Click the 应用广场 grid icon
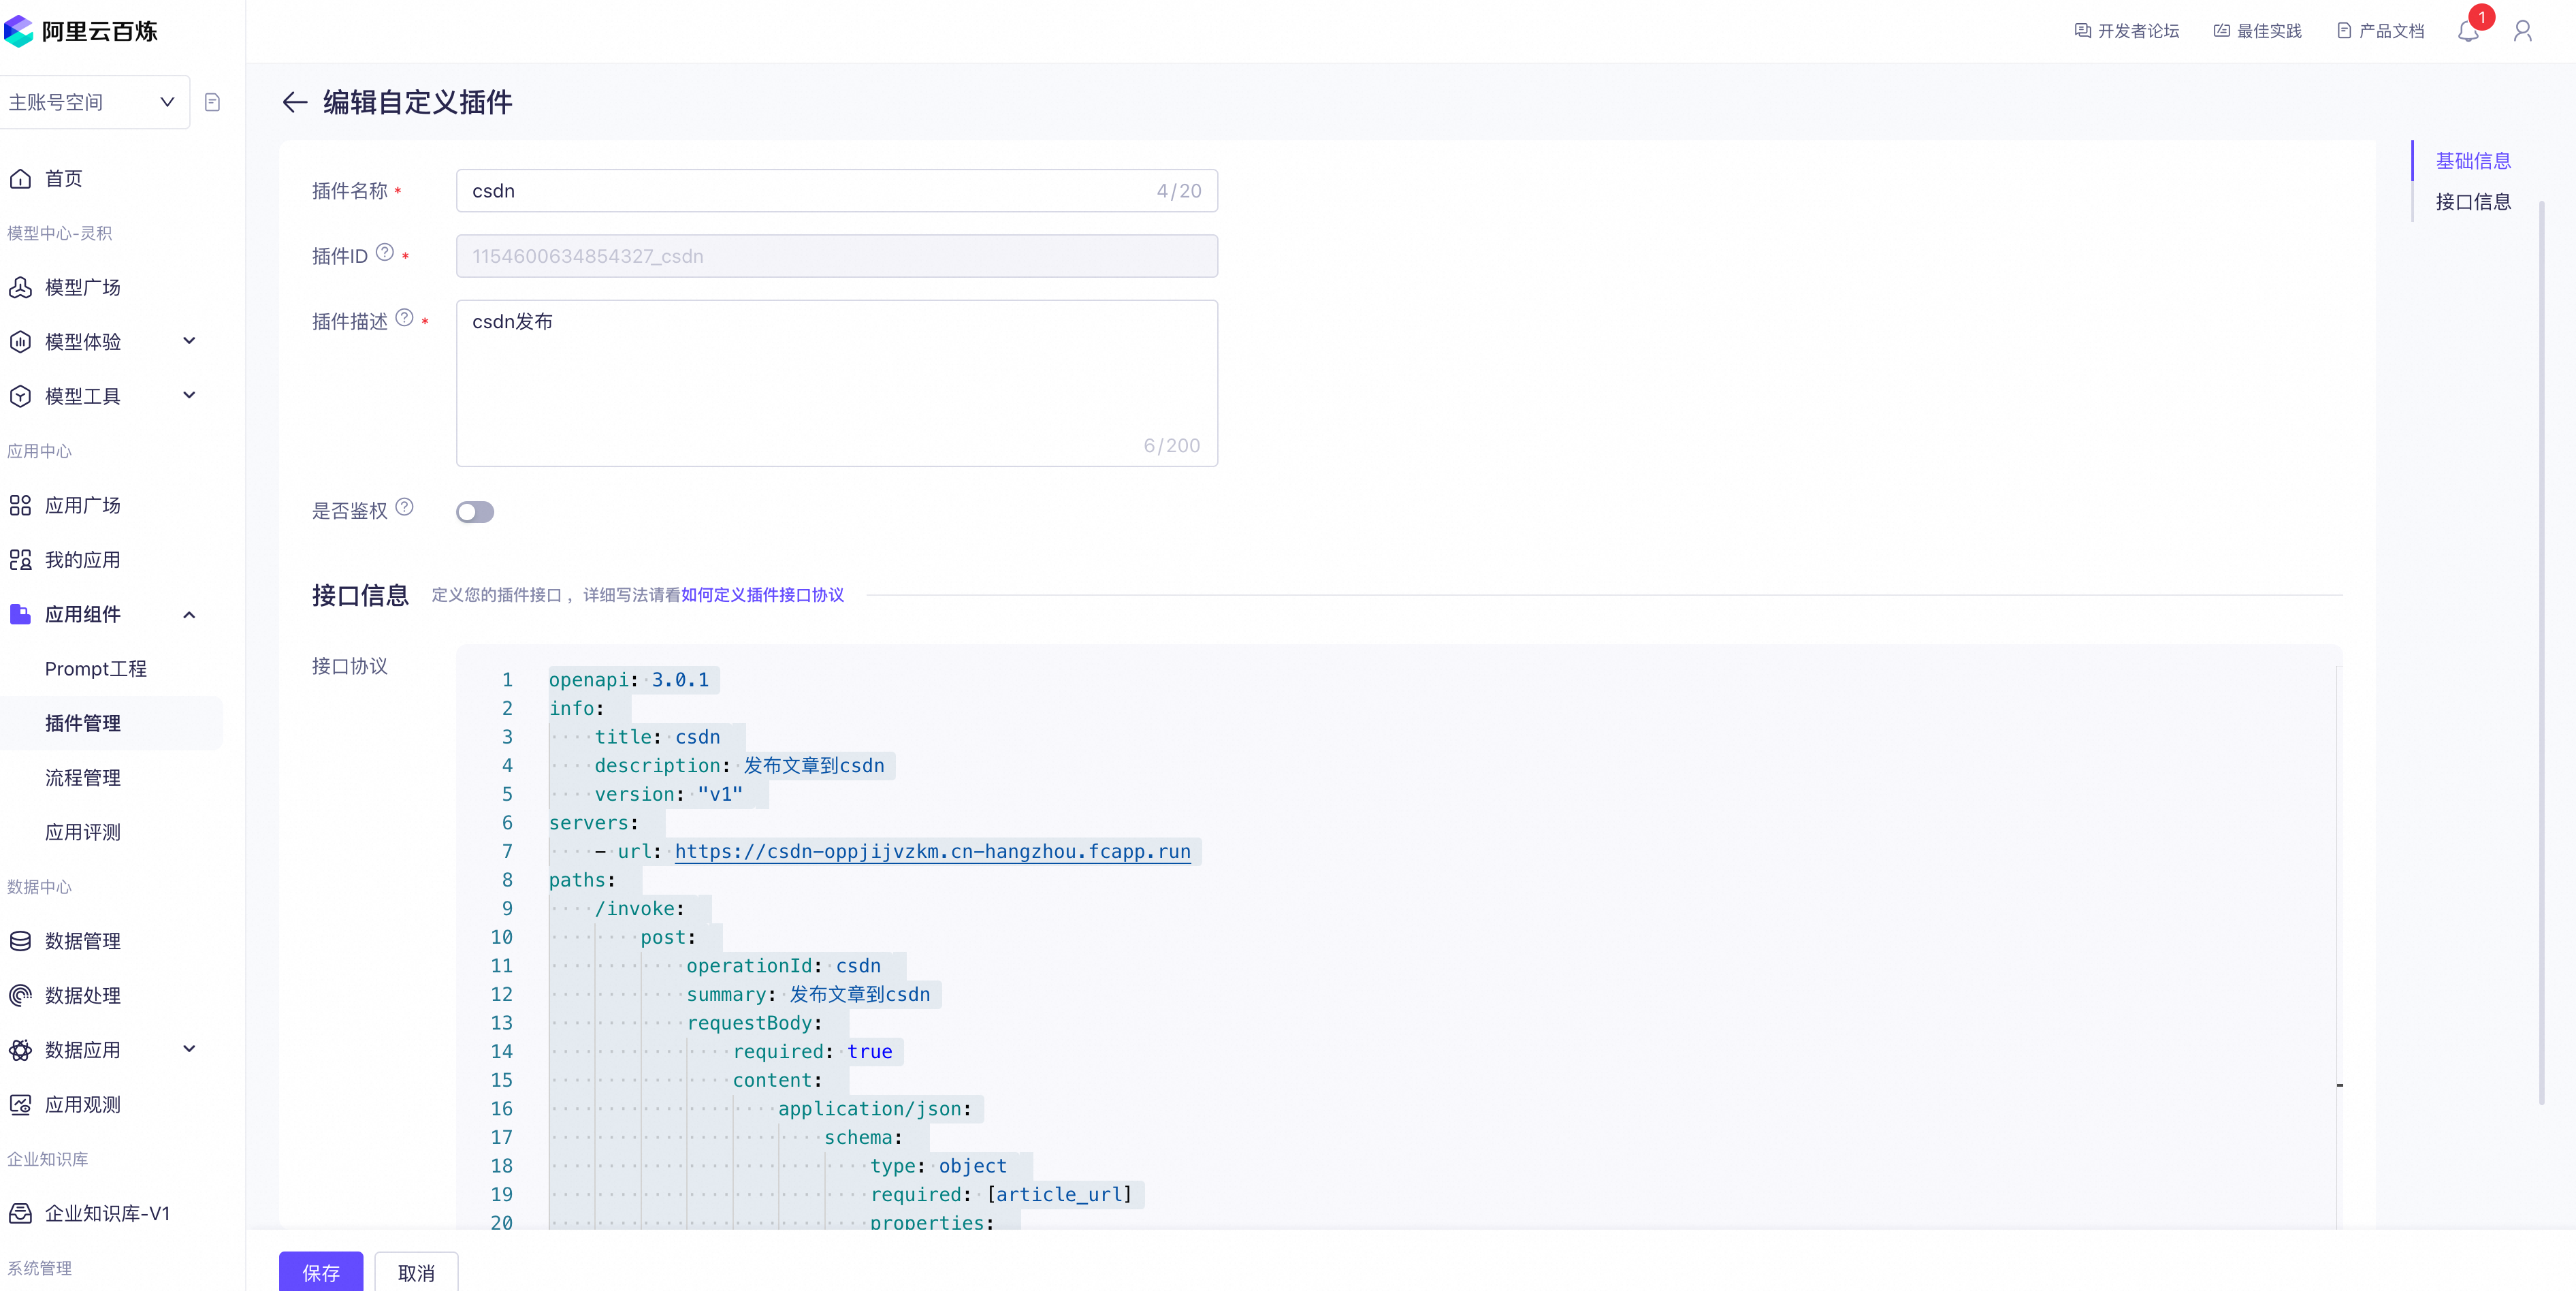2576x1291 pixels. (20, 506)
